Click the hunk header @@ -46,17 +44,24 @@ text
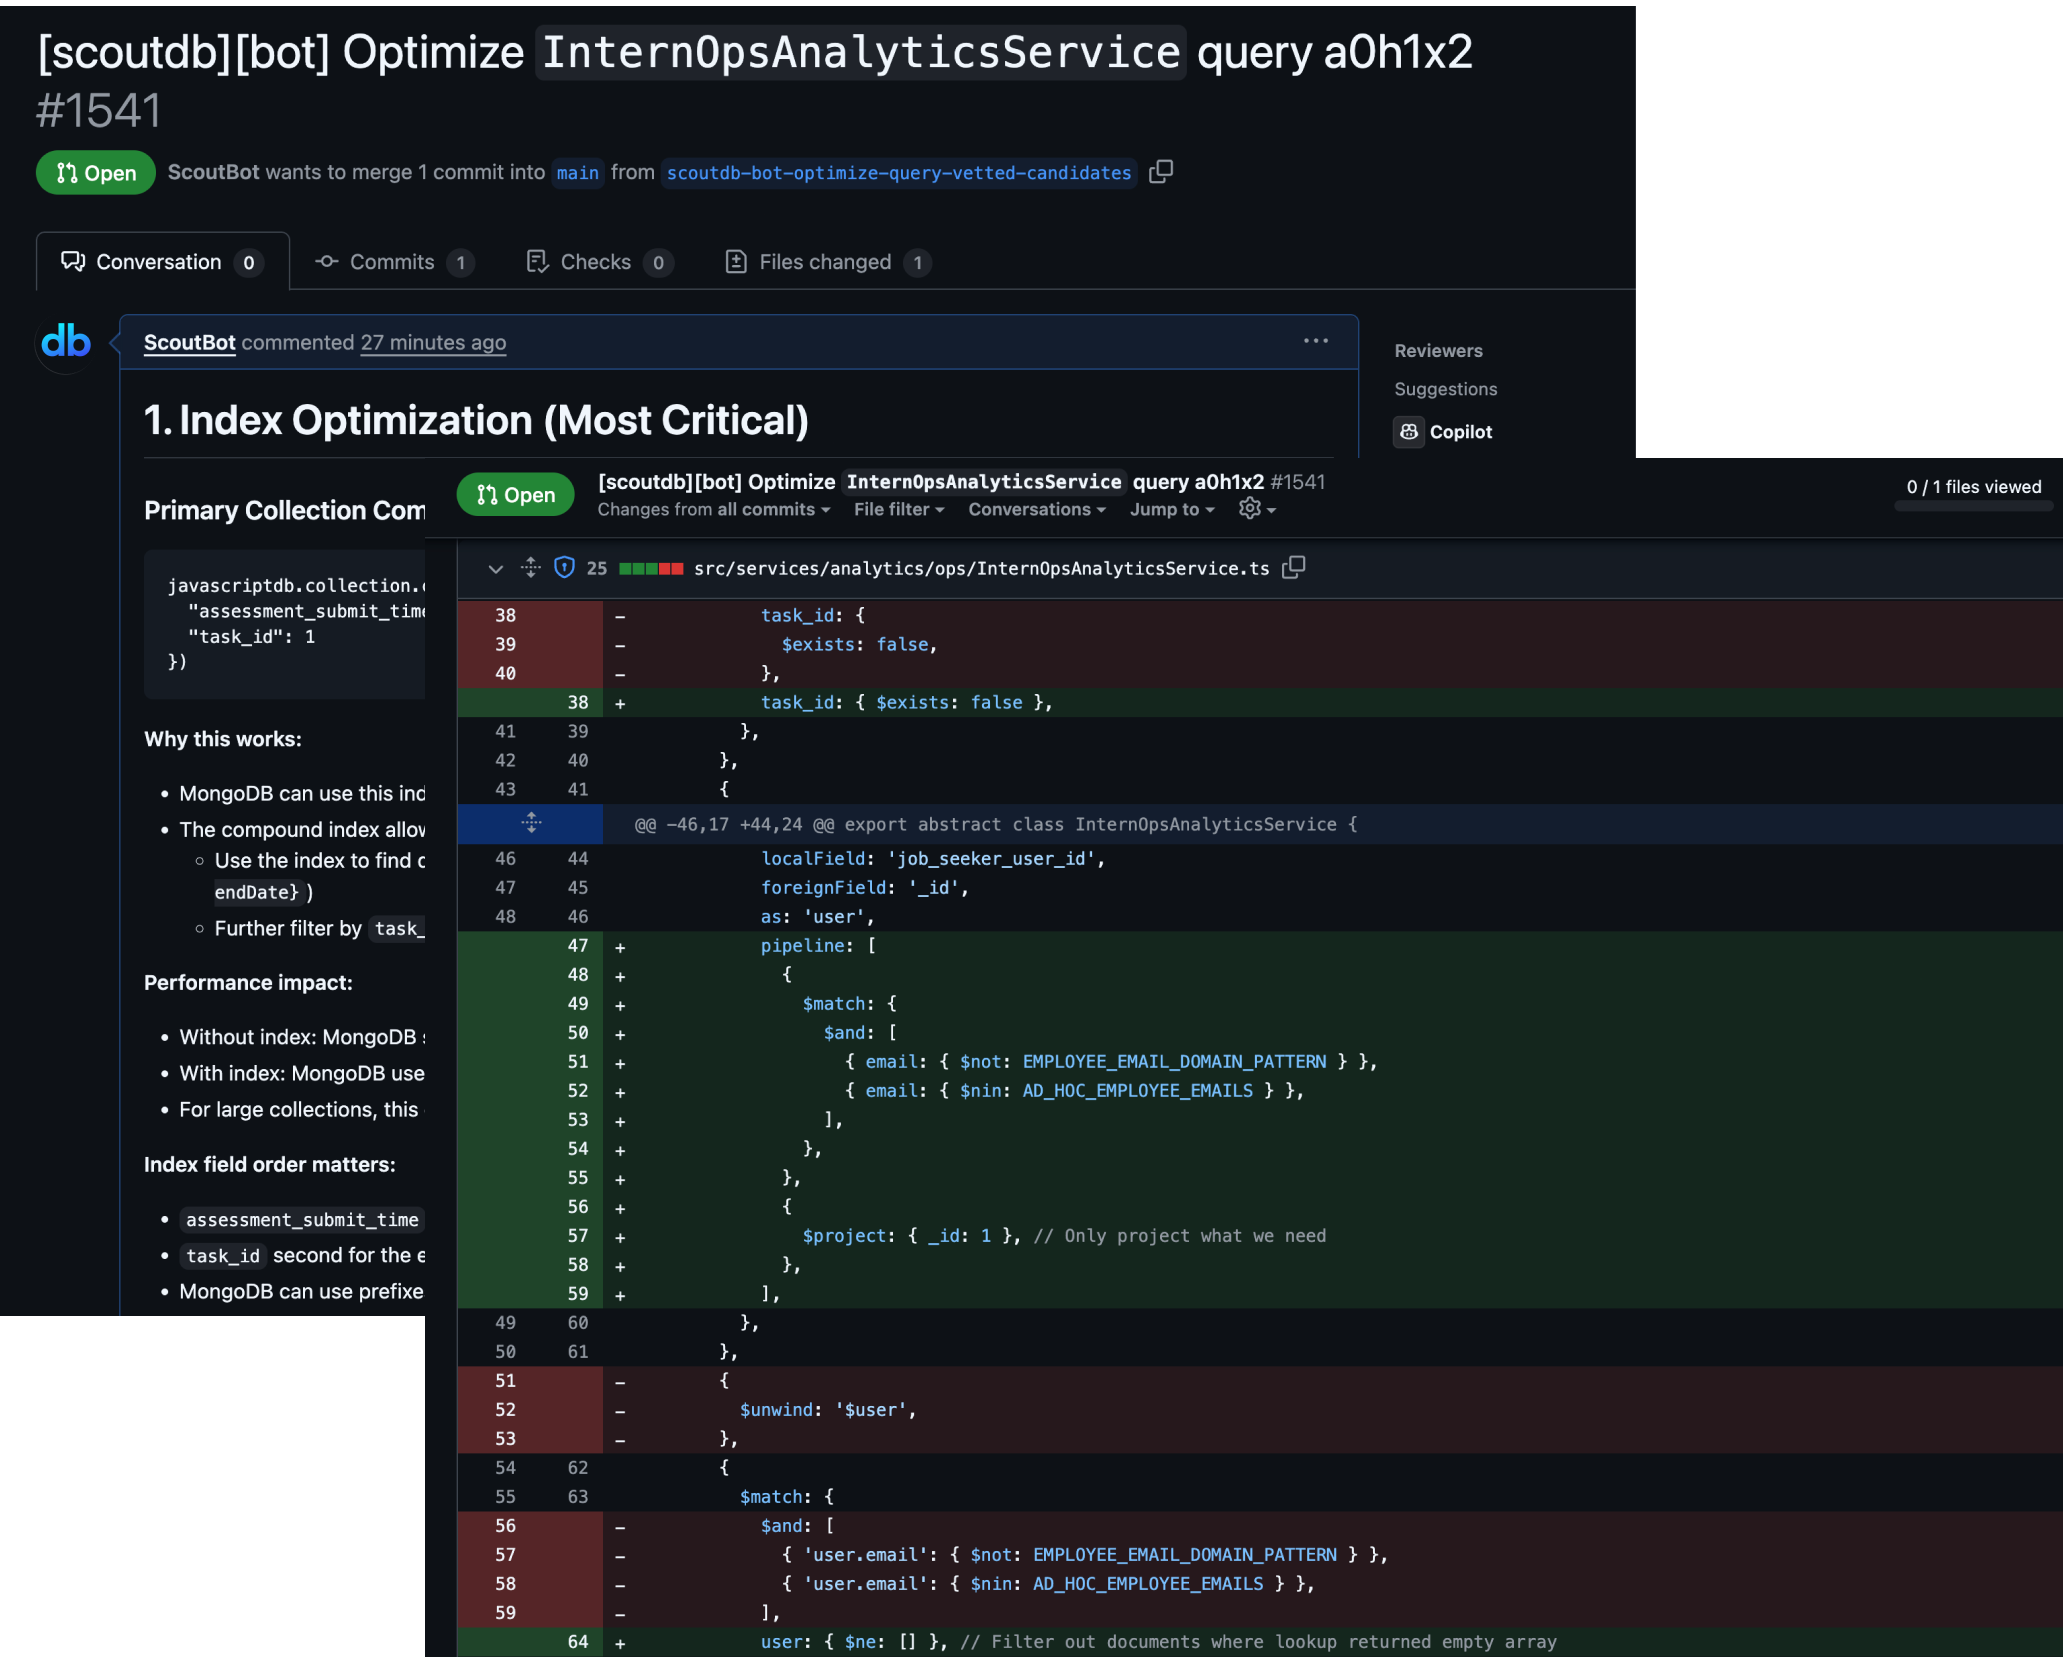The height and width of the screenshot is (1657, 2063). [995, 824]
